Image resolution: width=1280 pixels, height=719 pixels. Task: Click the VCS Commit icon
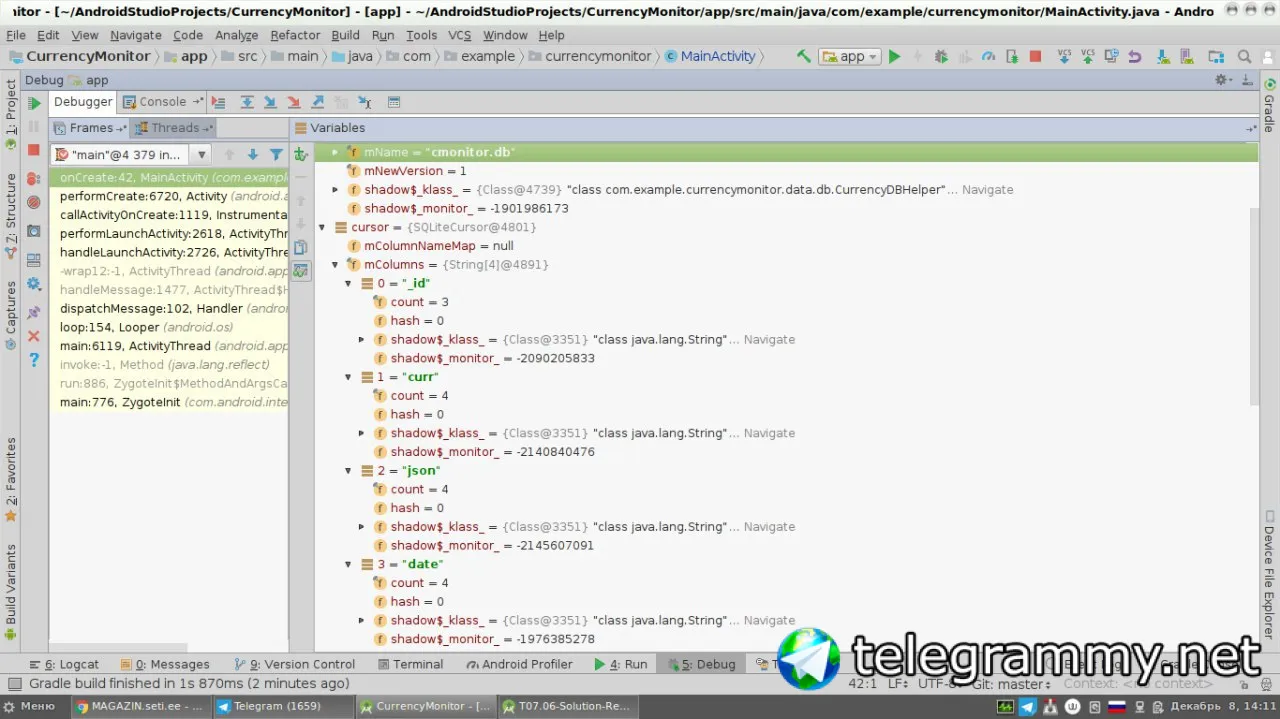tap(1088, 56)
